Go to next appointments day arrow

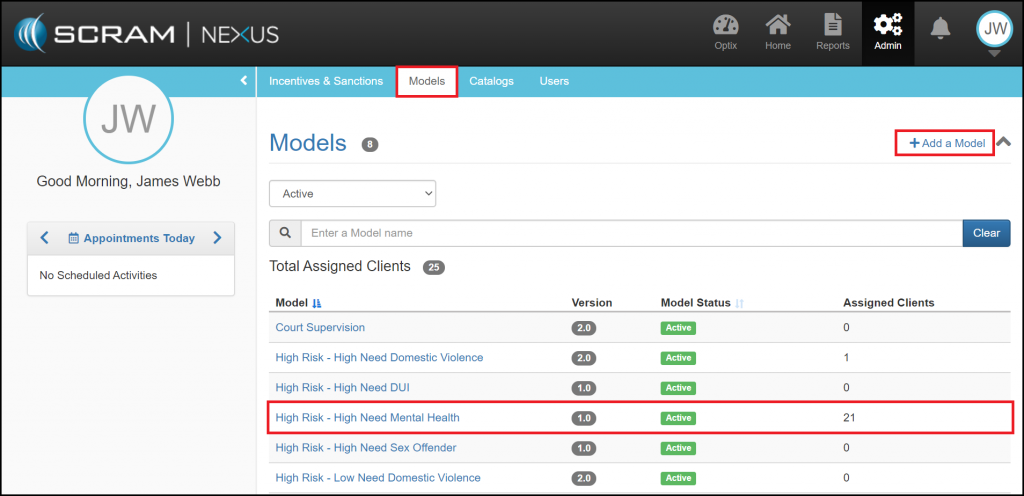(x=217, y=238)
